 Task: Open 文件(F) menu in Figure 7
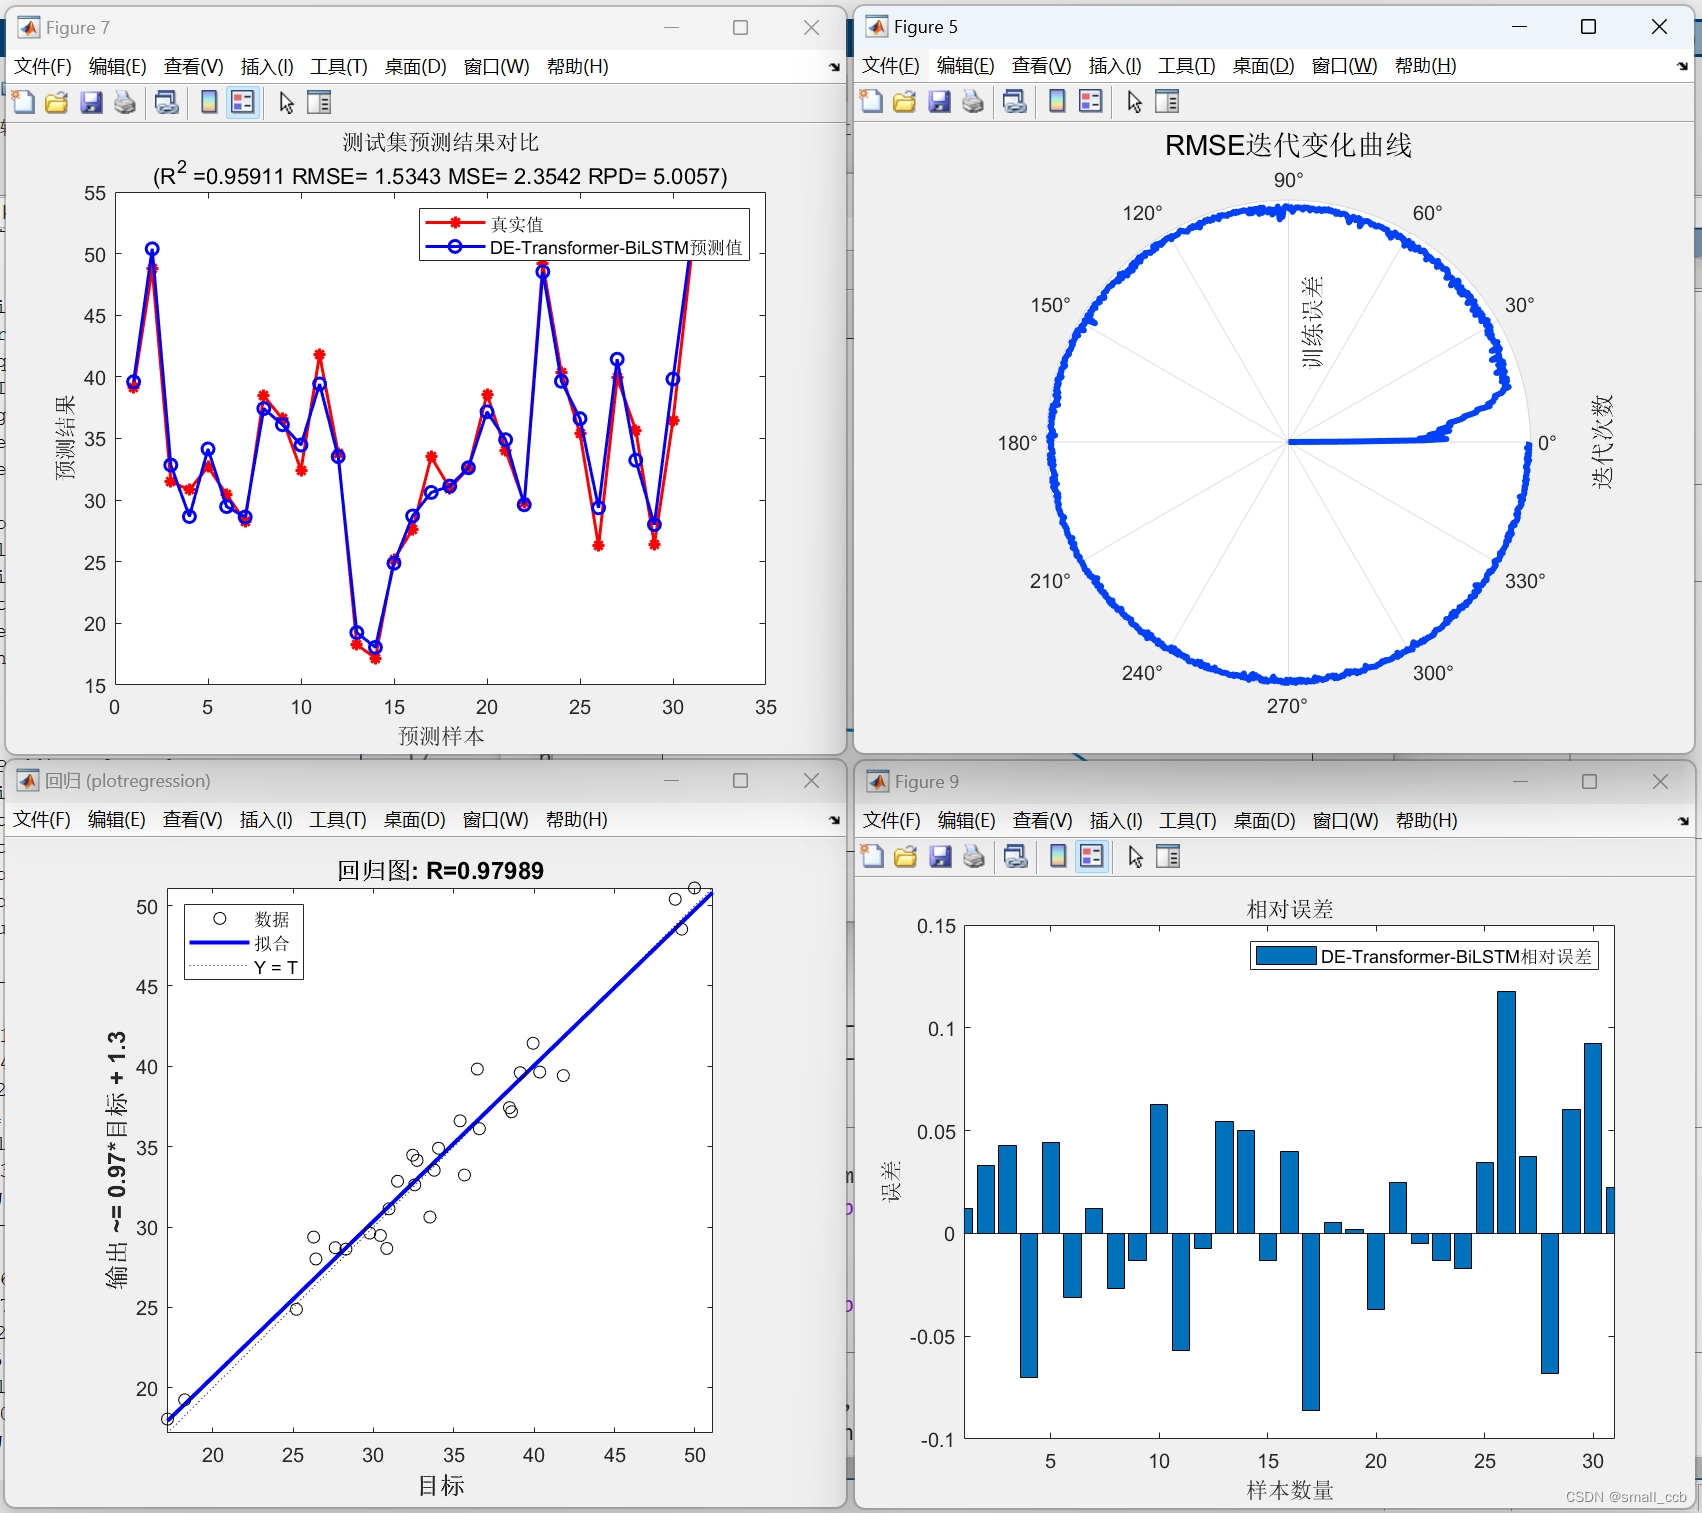pos(43,67)
